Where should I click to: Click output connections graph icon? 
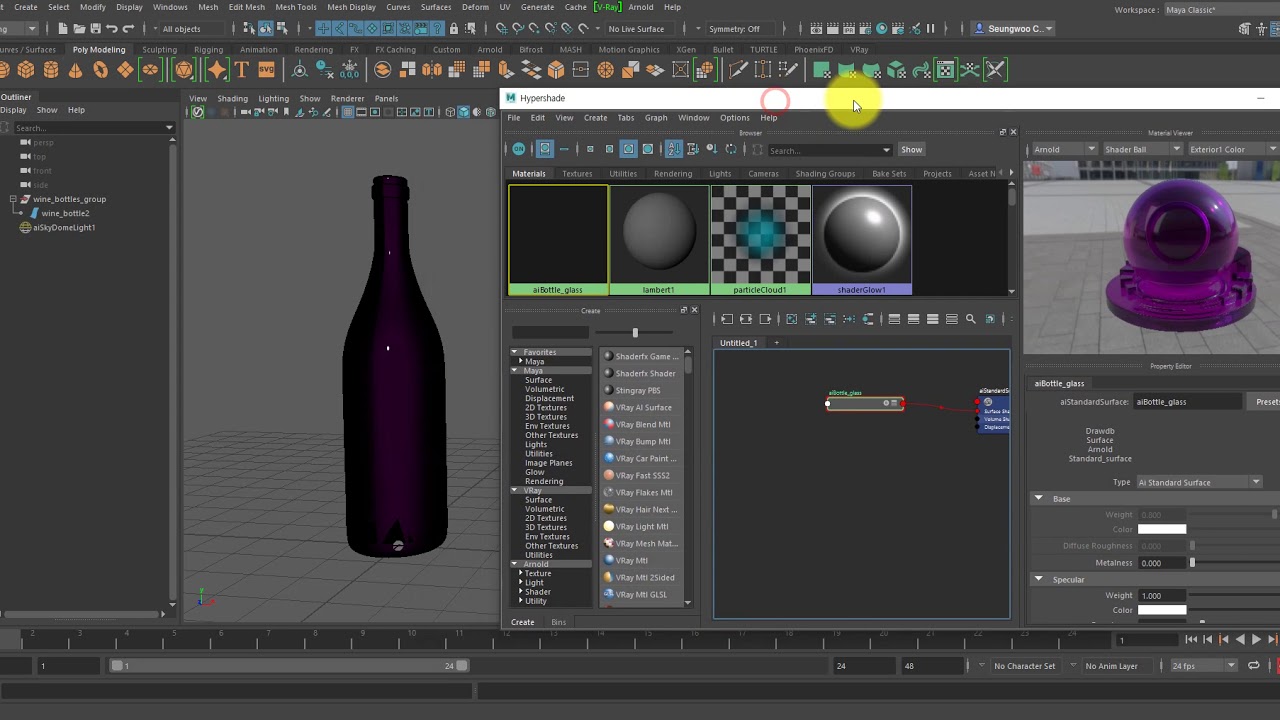pyautogui.click(x=765, y=319)
